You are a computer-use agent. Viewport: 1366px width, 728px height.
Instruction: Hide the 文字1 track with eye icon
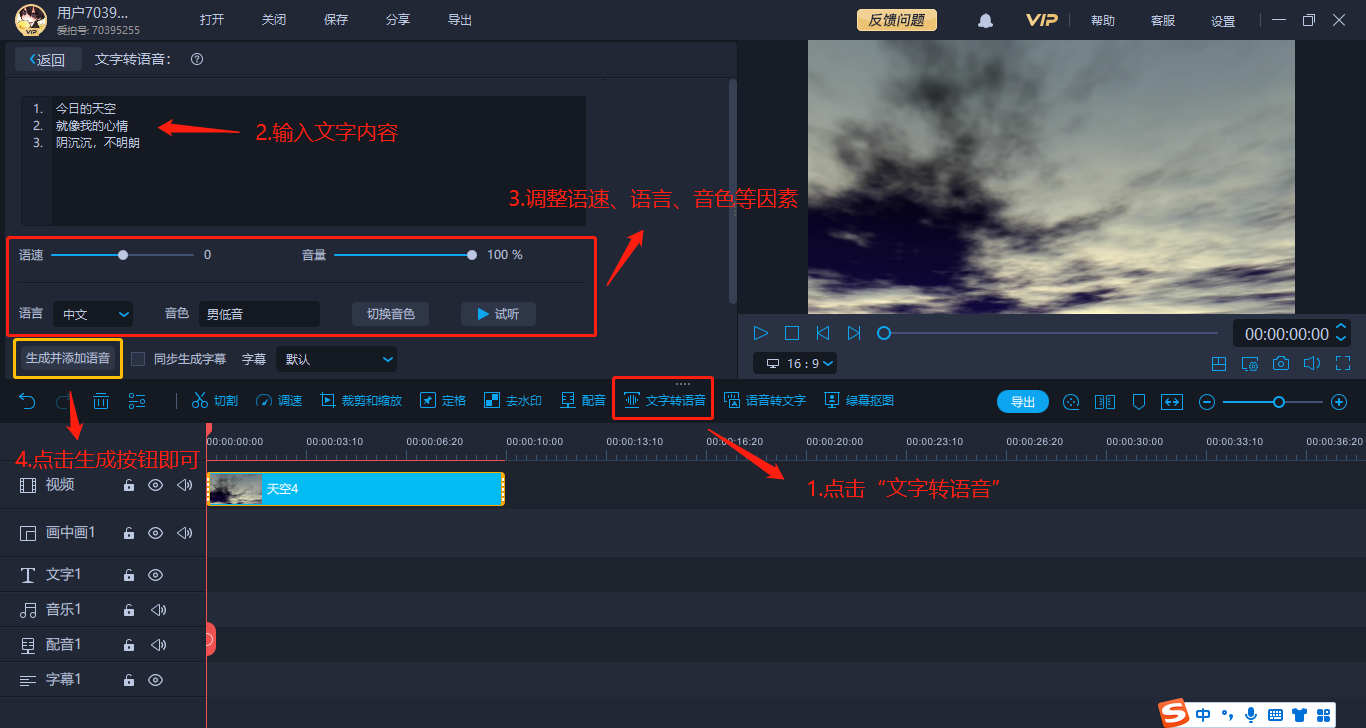tap(155, 575)
